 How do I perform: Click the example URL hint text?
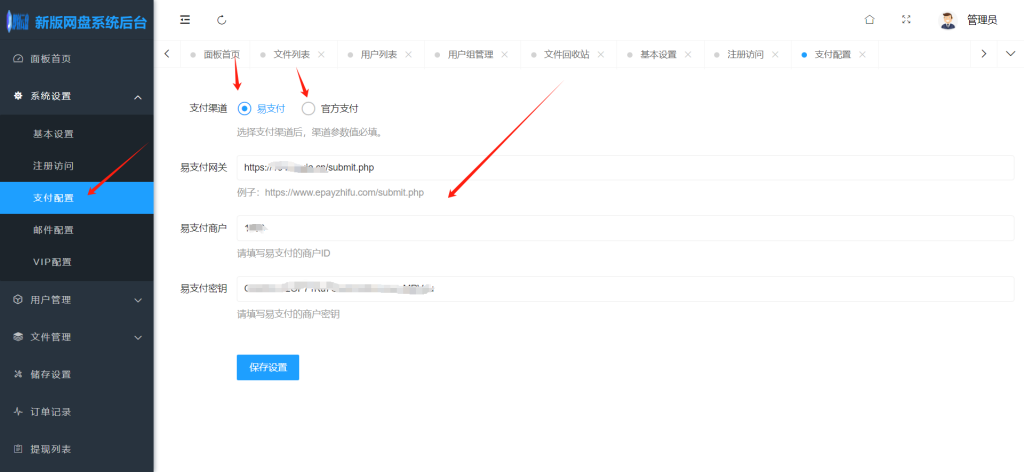click(330, 193)
